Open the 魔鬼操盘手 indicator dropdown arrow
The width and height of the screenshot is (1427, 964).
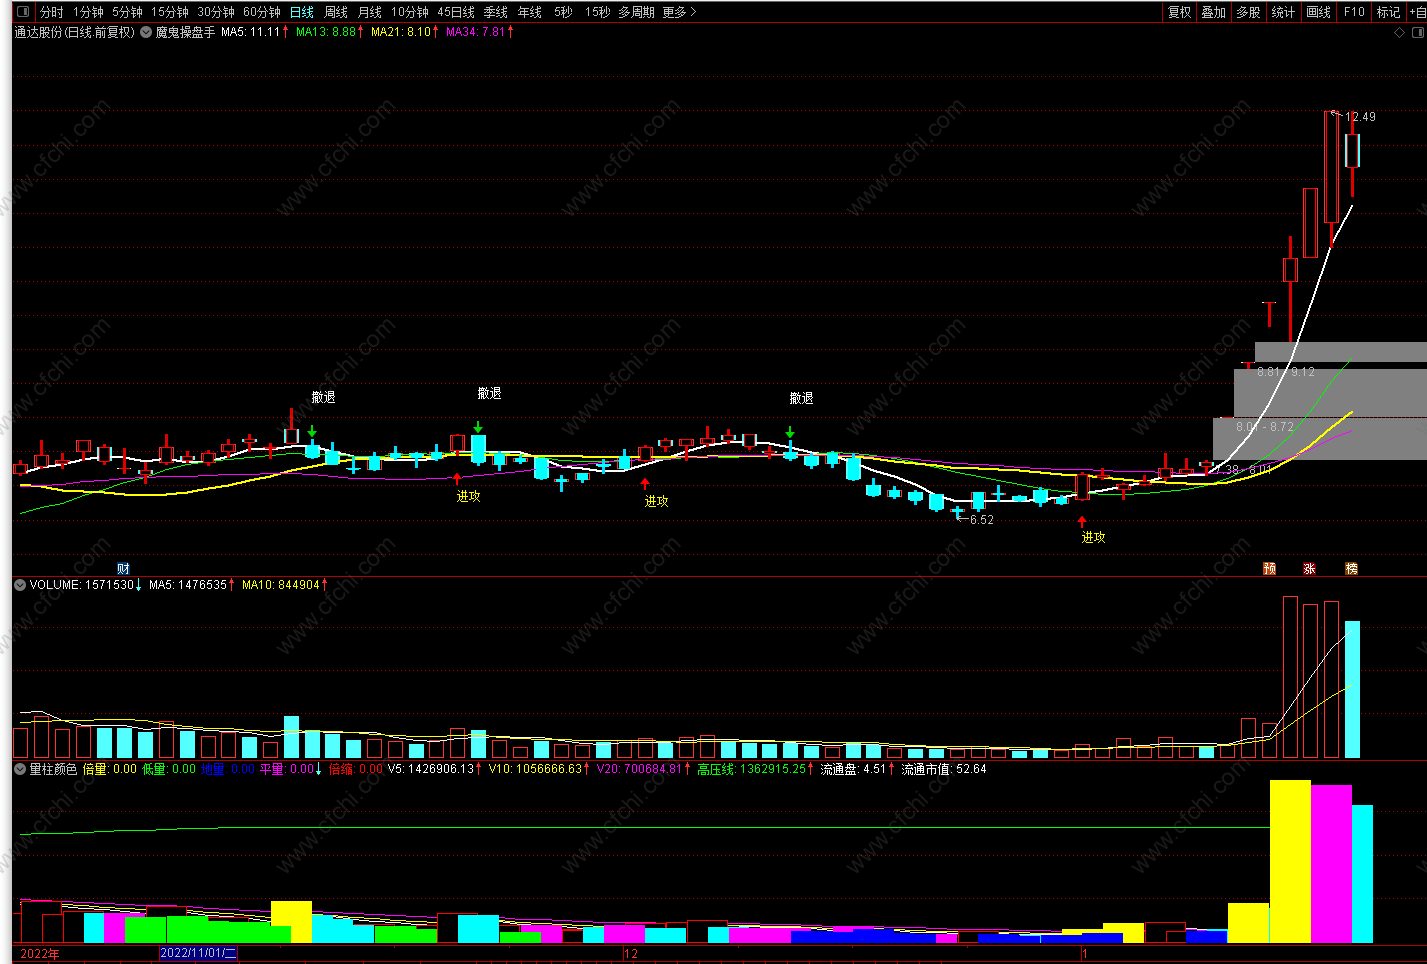point(146,32)
